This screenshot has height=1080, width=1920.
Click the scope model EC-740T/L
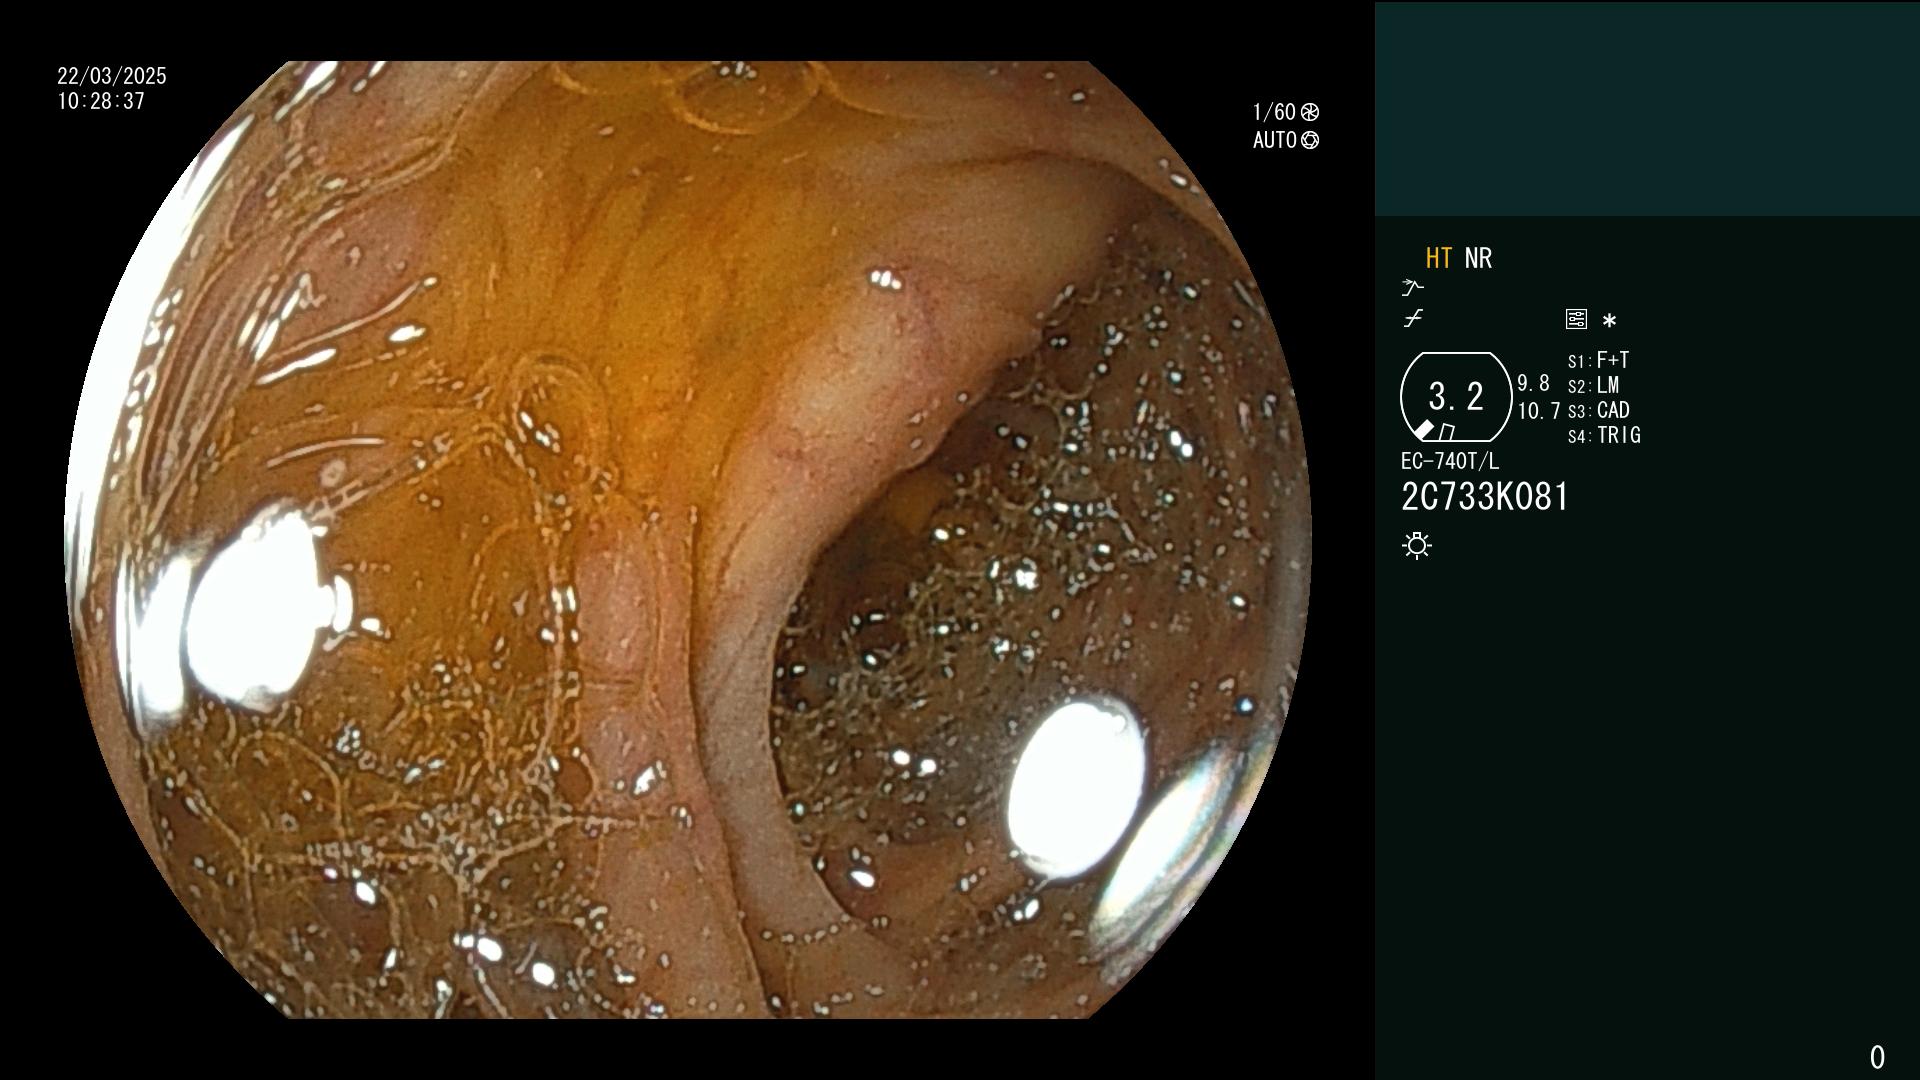click(x=1450, y=461)
